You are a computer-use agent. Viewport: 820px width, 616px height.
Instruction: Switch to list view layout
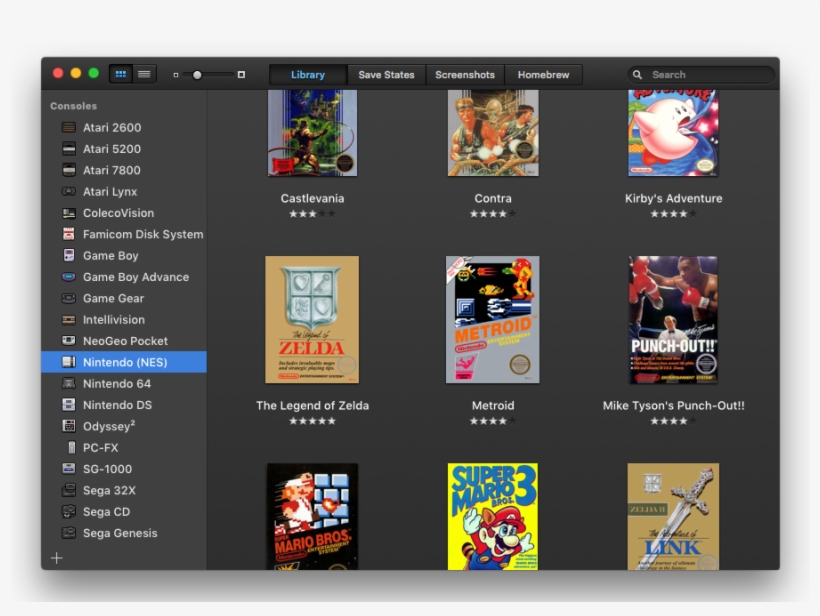145,74
